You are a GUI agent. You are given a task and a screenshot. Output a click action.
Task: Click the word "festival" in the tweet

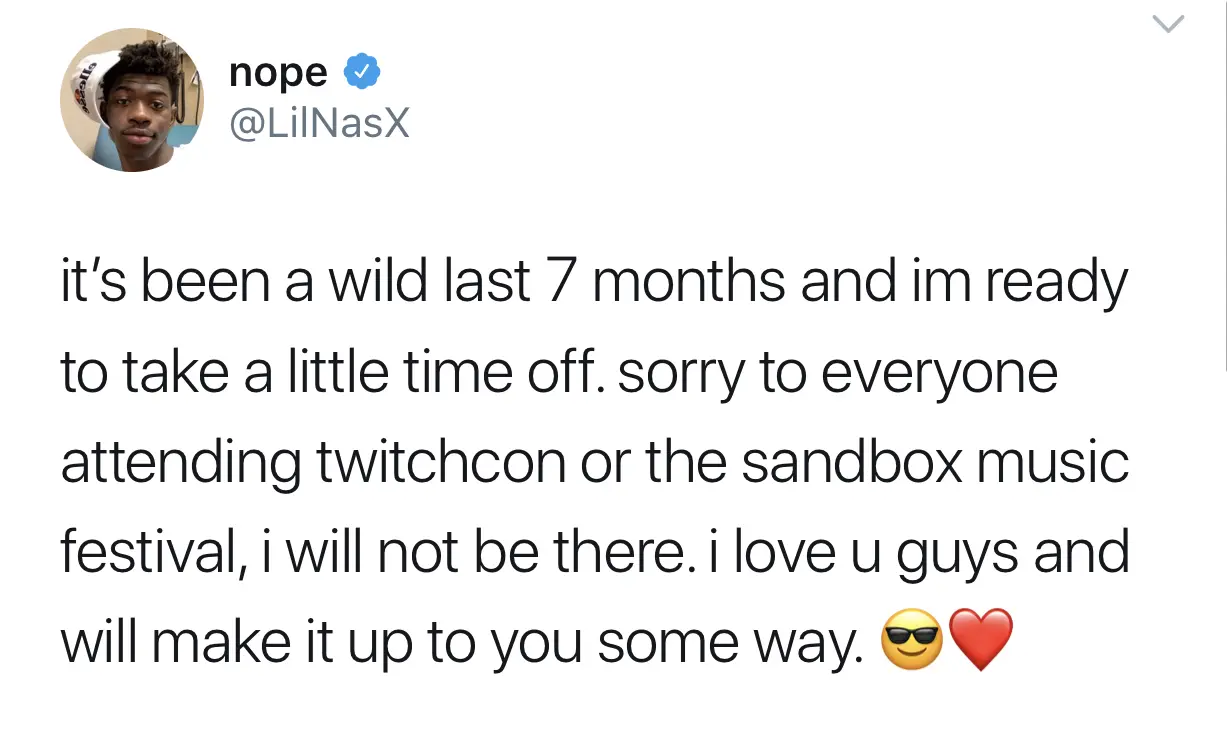click(x=145, y=553)
